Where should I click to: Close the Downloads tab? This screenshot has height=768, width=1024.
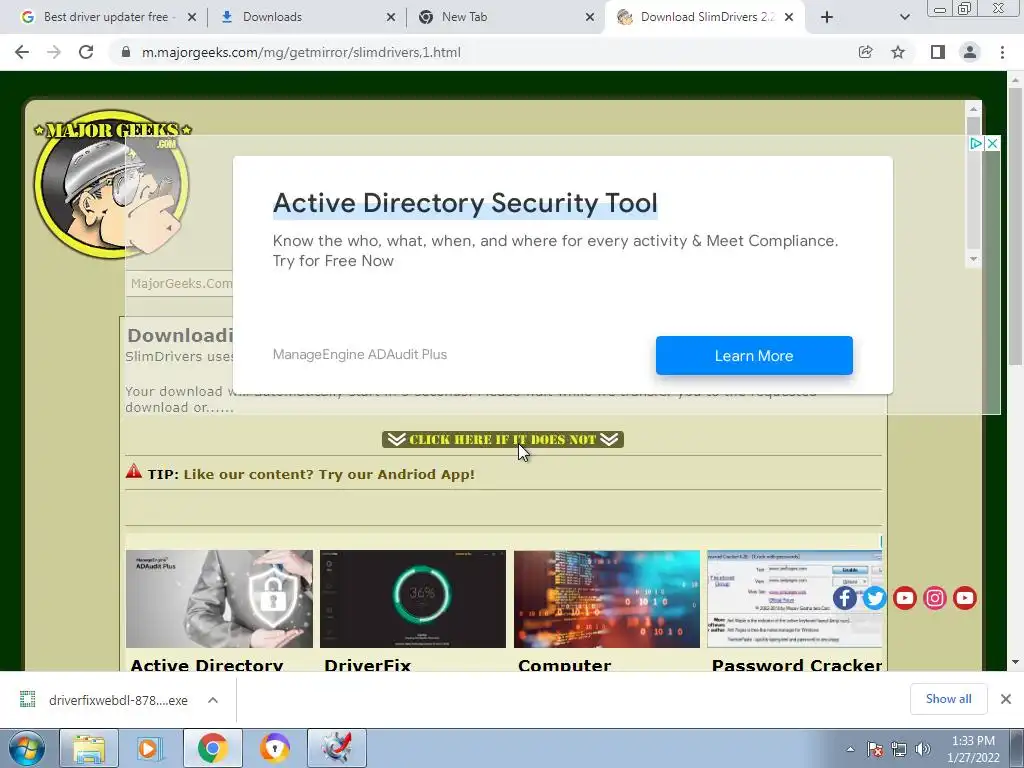tap(391, 17)
